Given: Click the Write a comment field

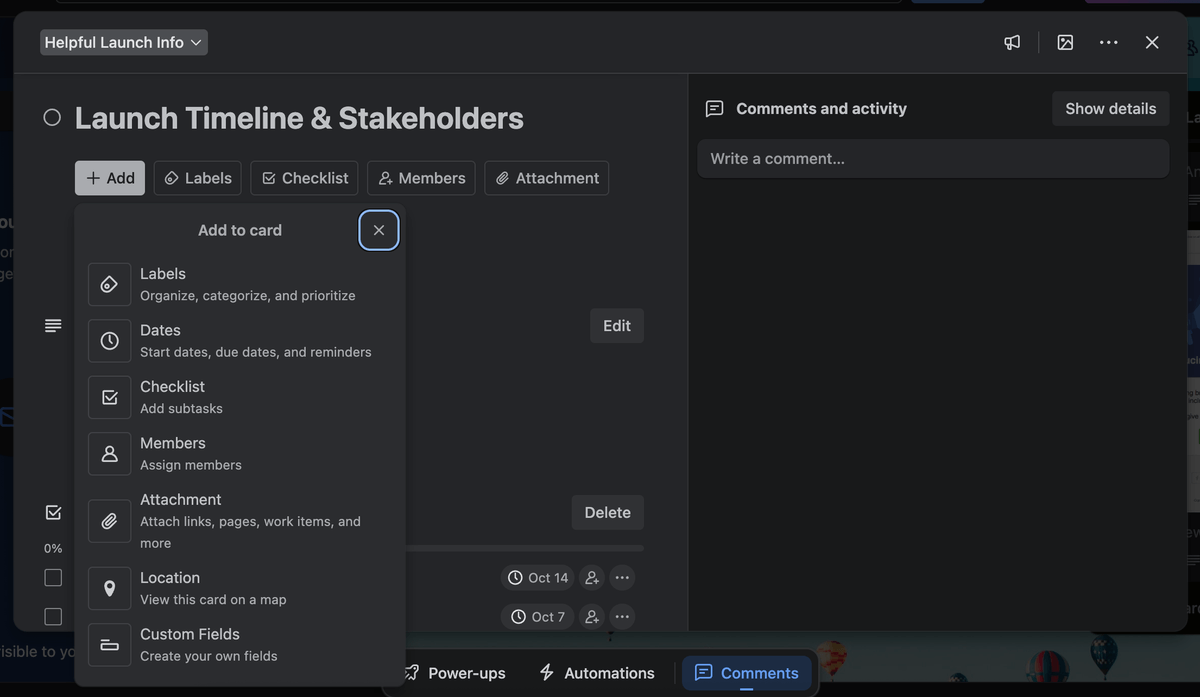Looking at the screenshot, I should pyautogui.click(x=932, y=158).
